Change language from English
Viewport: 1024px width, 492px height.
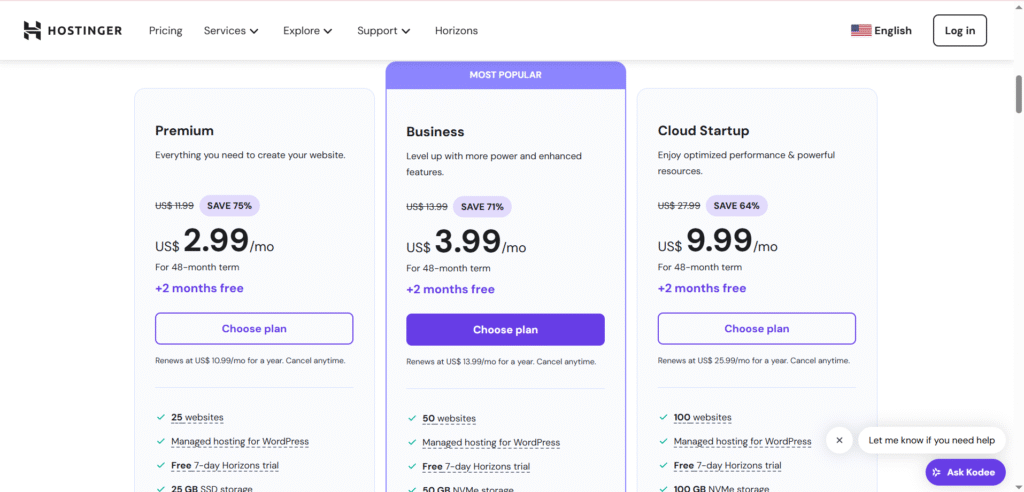point(881,31)
